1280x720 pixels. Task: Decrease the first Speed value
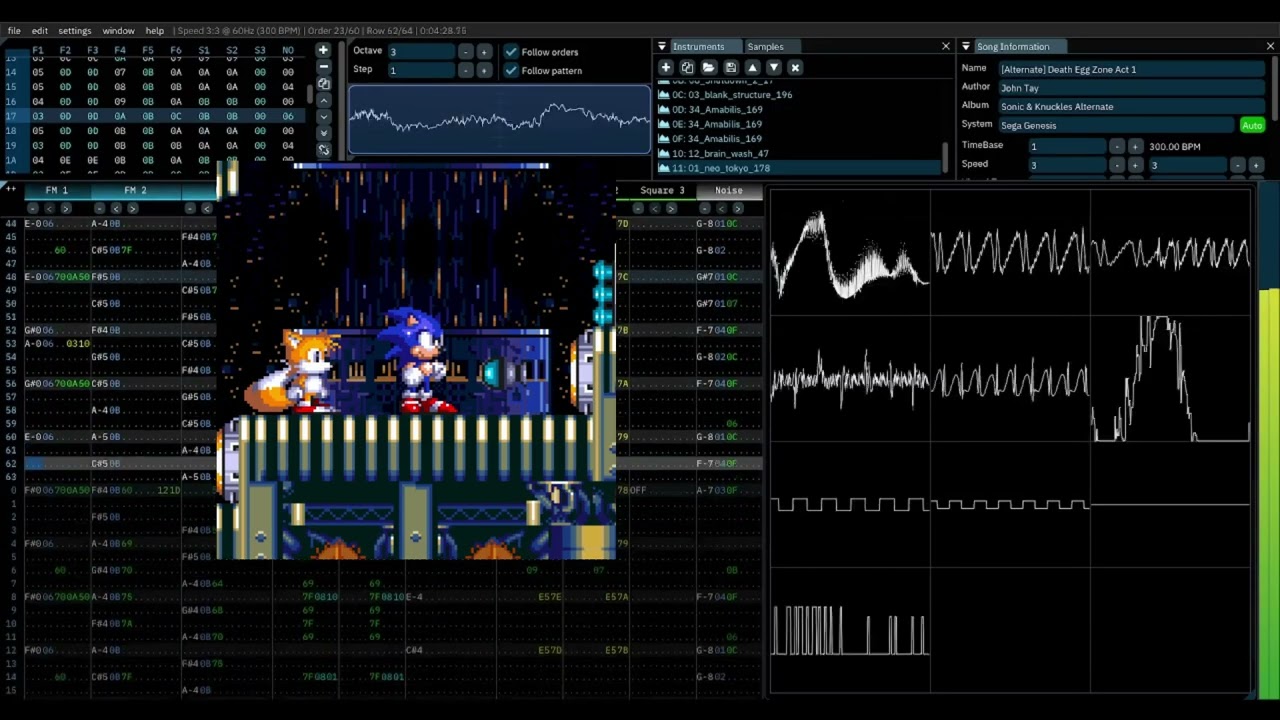(1117, 165)
